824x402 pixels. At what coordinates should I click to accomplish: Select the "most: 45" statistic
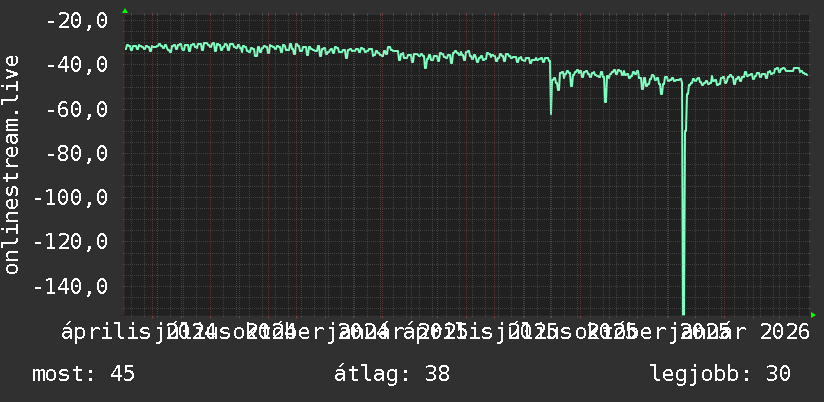point(84,374)
